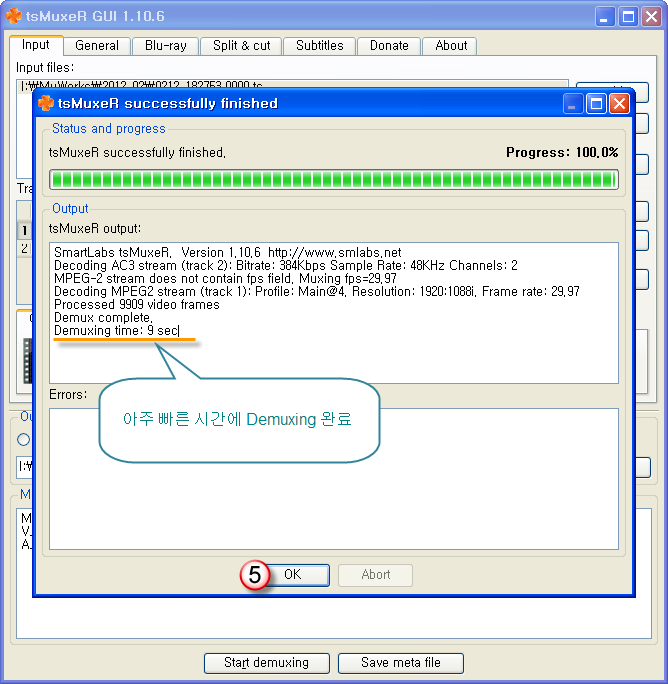Click the tsMuxeR GUI main window icon
The image size is (668, 684).
click(x=14, y=16)
